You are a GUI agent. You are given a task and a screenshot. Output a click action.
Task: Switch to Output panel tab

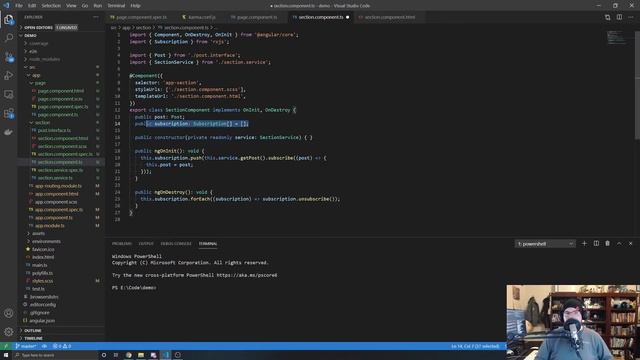pos(146,244)
